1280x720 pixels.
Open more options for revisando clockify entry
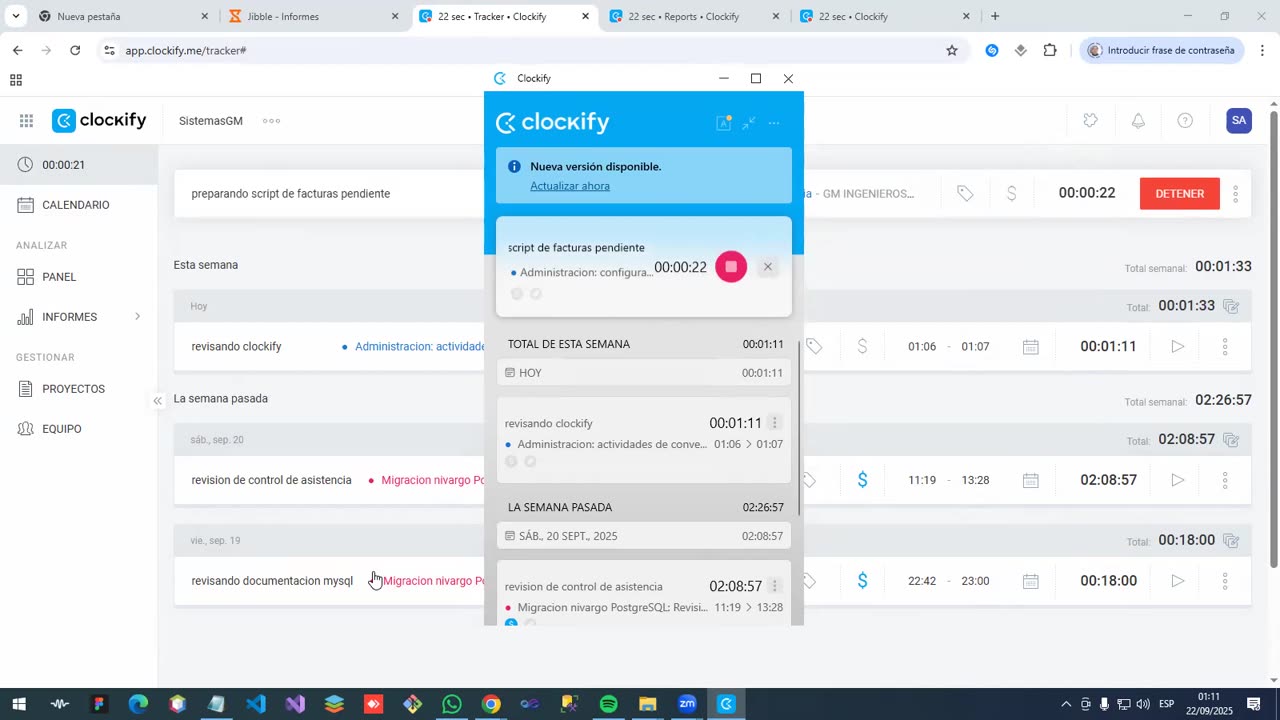click(1225, 347)
